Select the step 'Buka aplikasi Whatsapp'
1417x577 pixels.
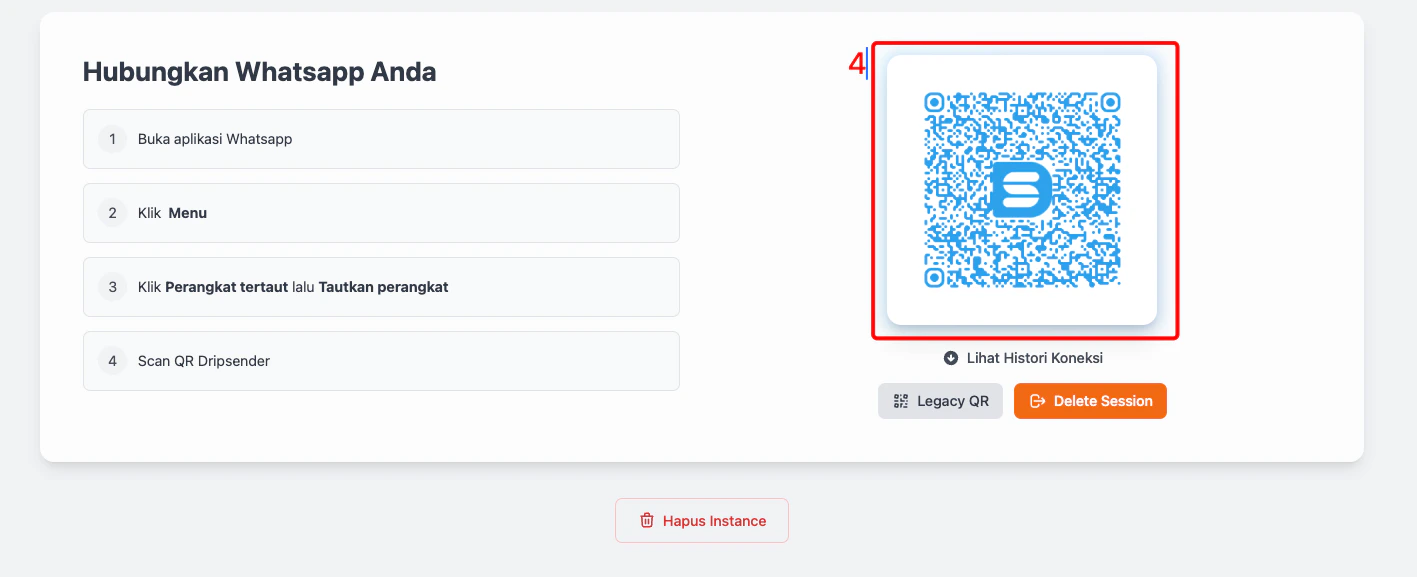tap(381, 139)
